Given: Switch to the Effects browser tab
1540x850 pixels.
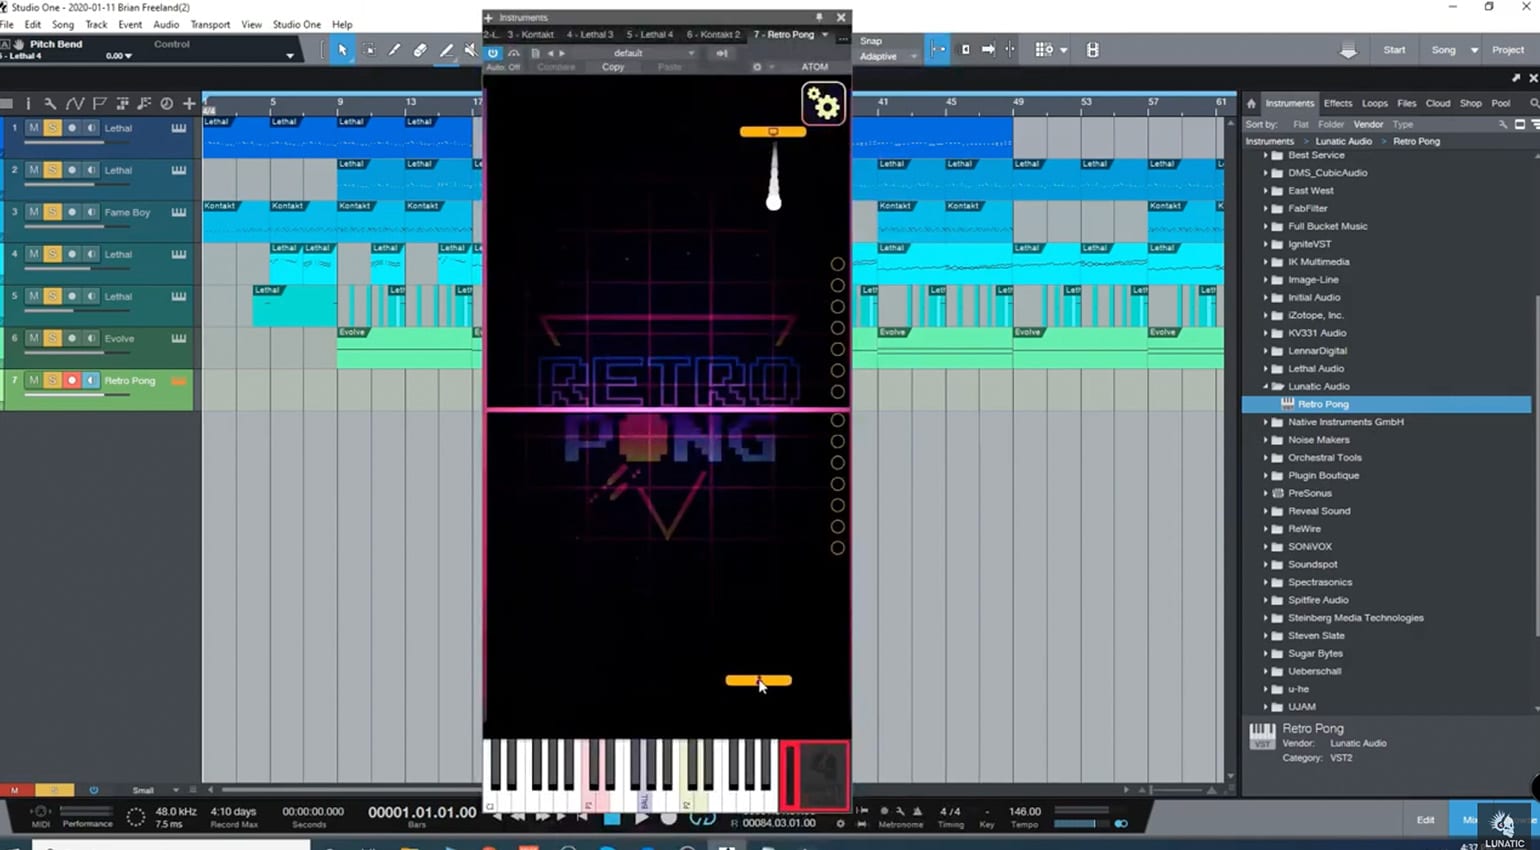Looking at the screenshot, I should 1337,103.
